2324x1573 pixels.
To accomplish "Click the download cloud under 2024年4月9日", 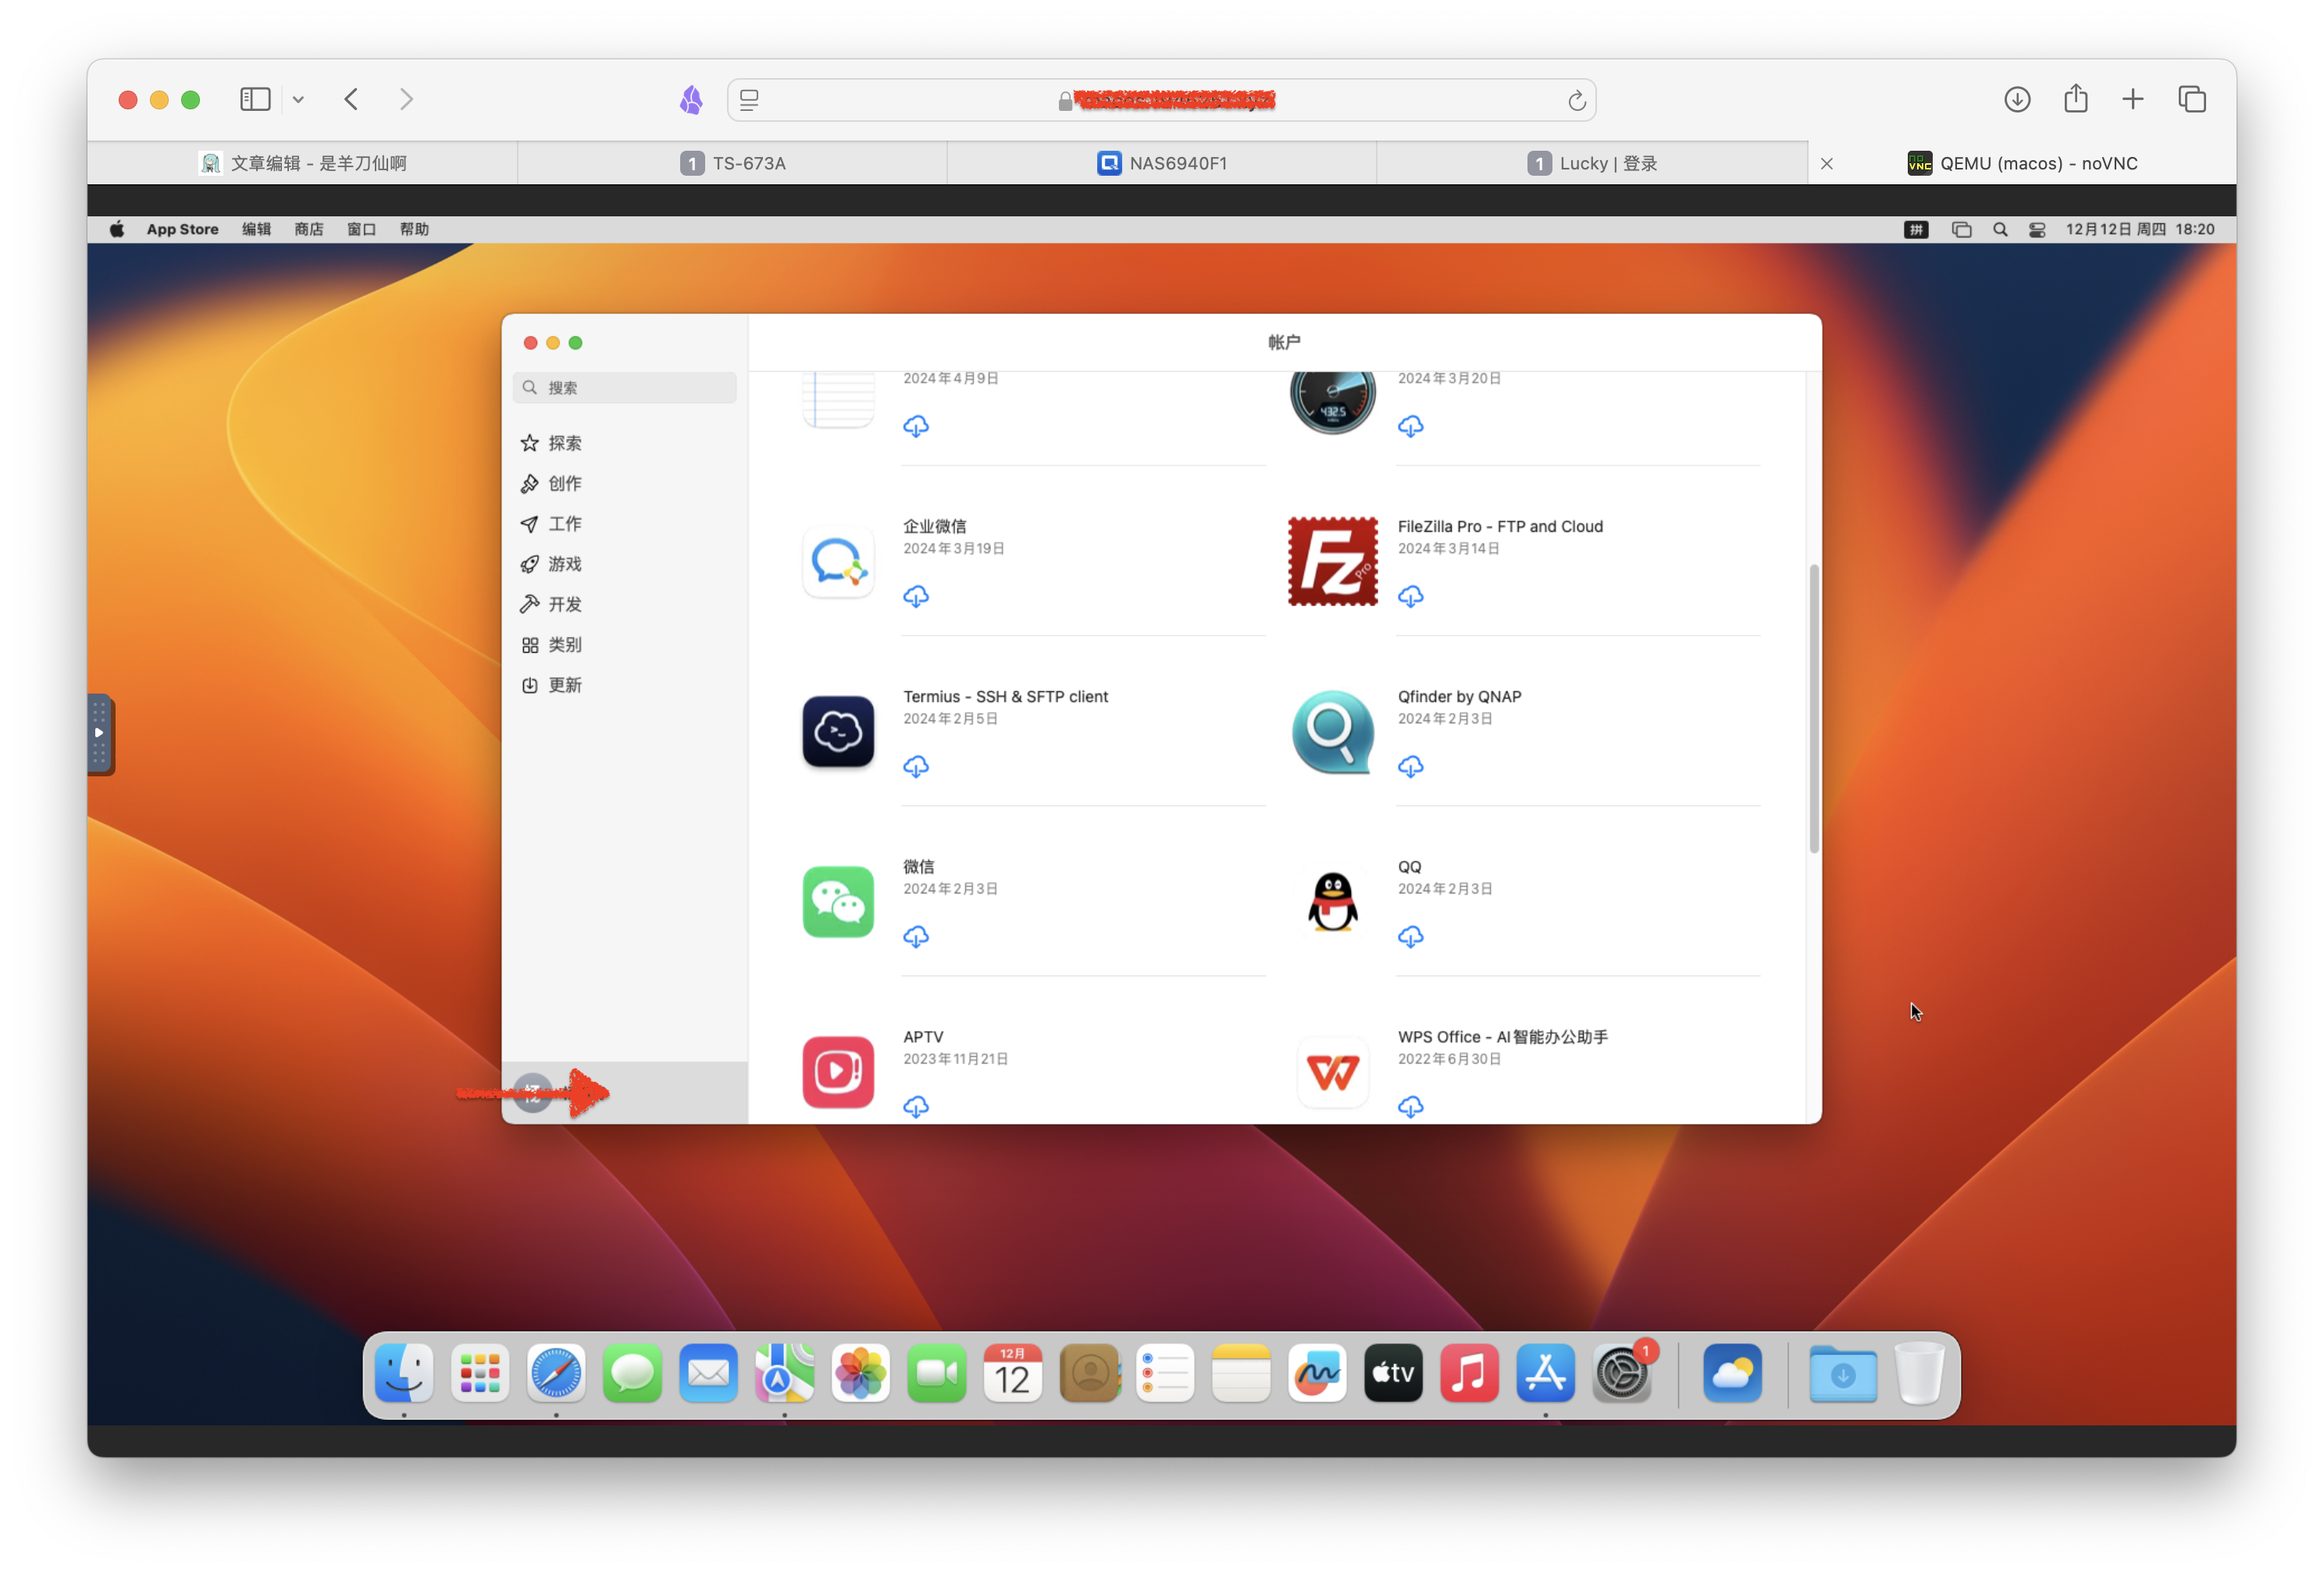I will (x=915, y=427).
